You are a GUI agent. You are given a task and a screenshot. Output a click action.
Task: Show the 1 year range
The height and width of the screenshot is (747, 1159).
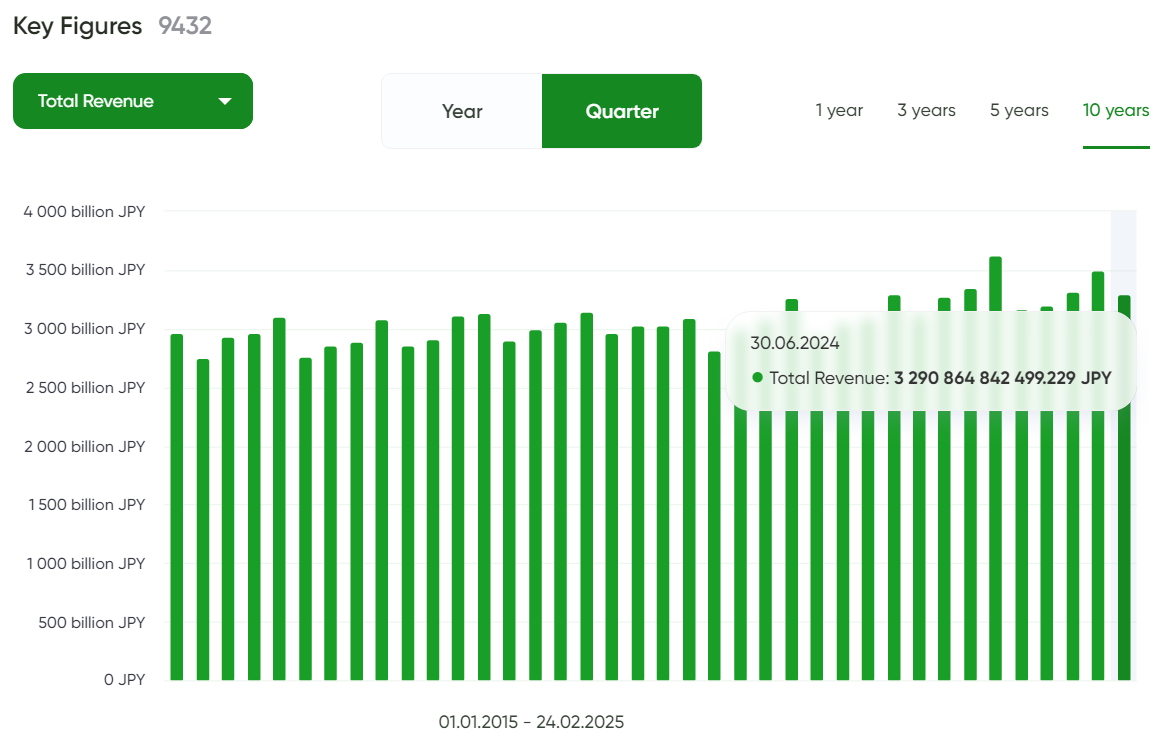(x=839, y=110)
